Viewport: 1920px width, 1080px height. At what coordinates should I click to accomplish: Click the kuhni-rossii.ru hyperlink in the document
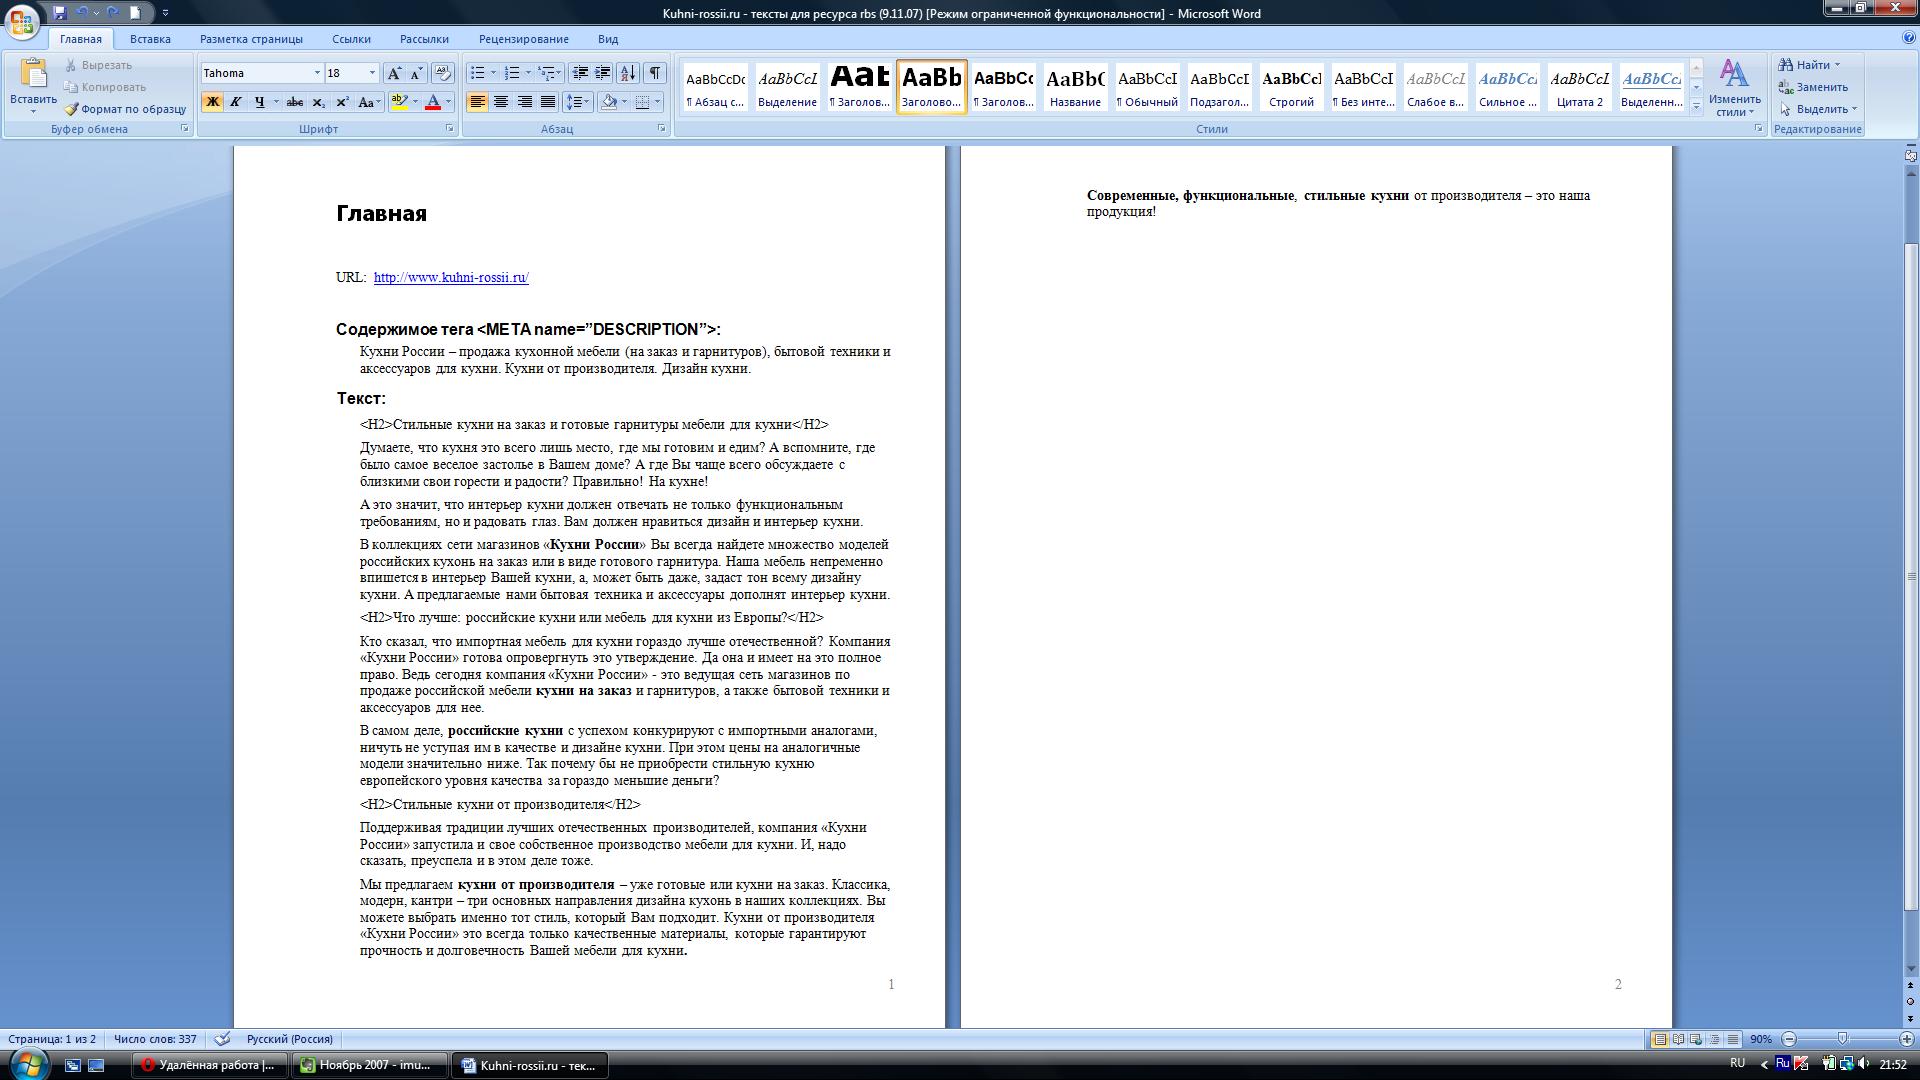click(x=451, y=278)
